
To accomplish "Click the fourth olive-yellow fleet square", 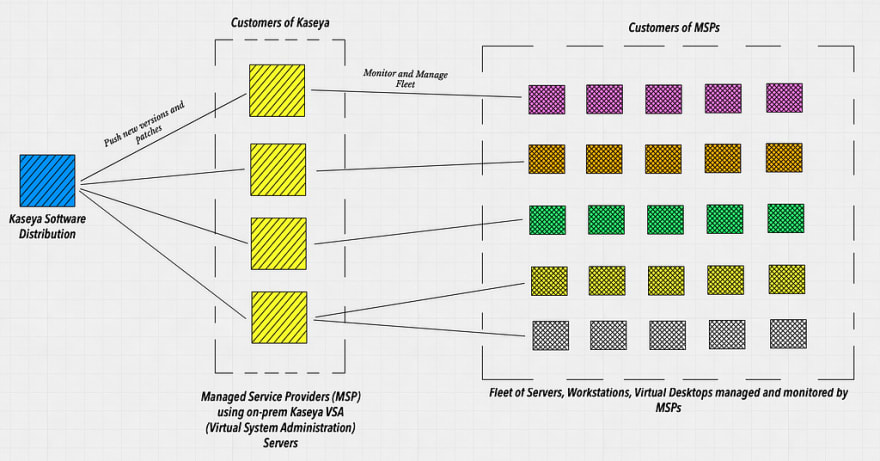I will pos(726,280).
